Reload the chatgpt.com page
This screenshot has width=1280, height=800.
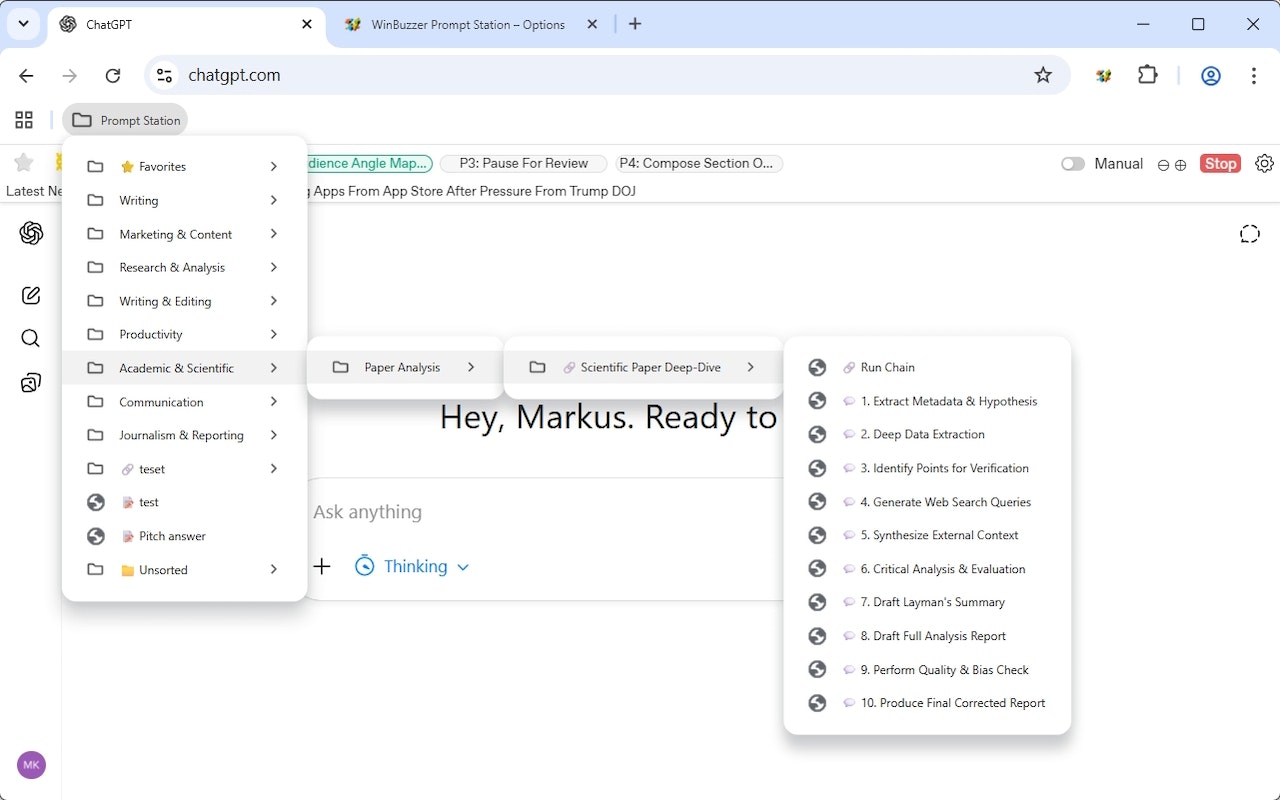[113, 75]
